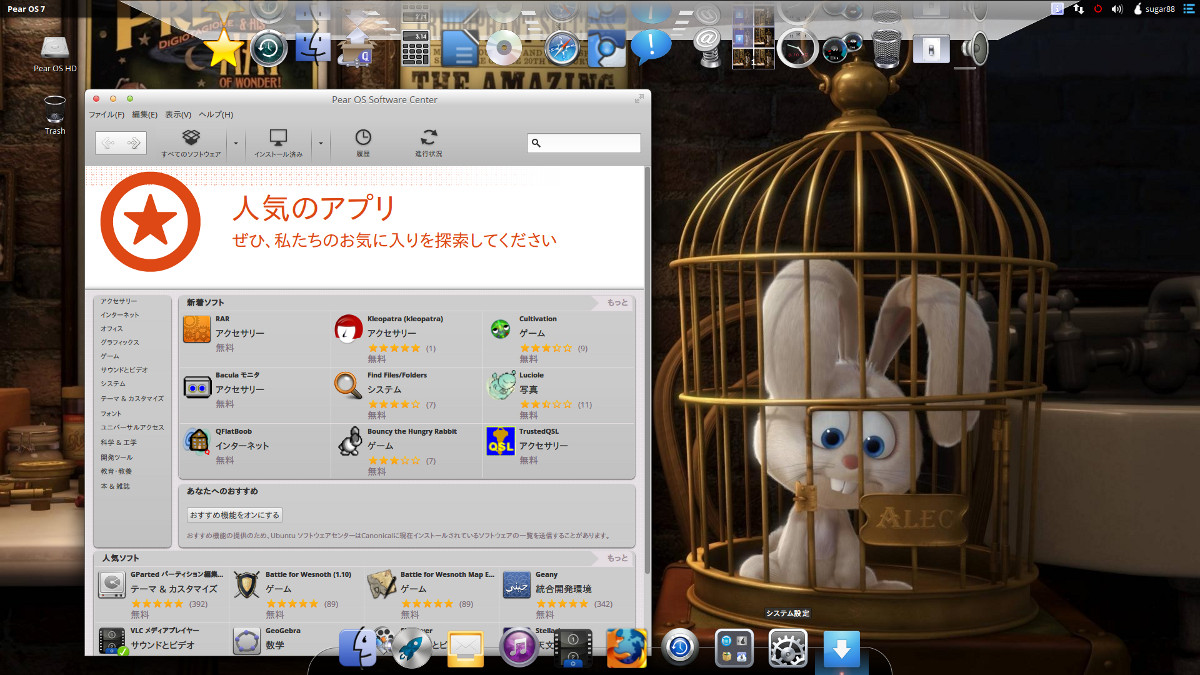Open All Software (すべてのソフトウェア) view
The width and height of the screenshot is (1200, 675).
click(191, 143)
